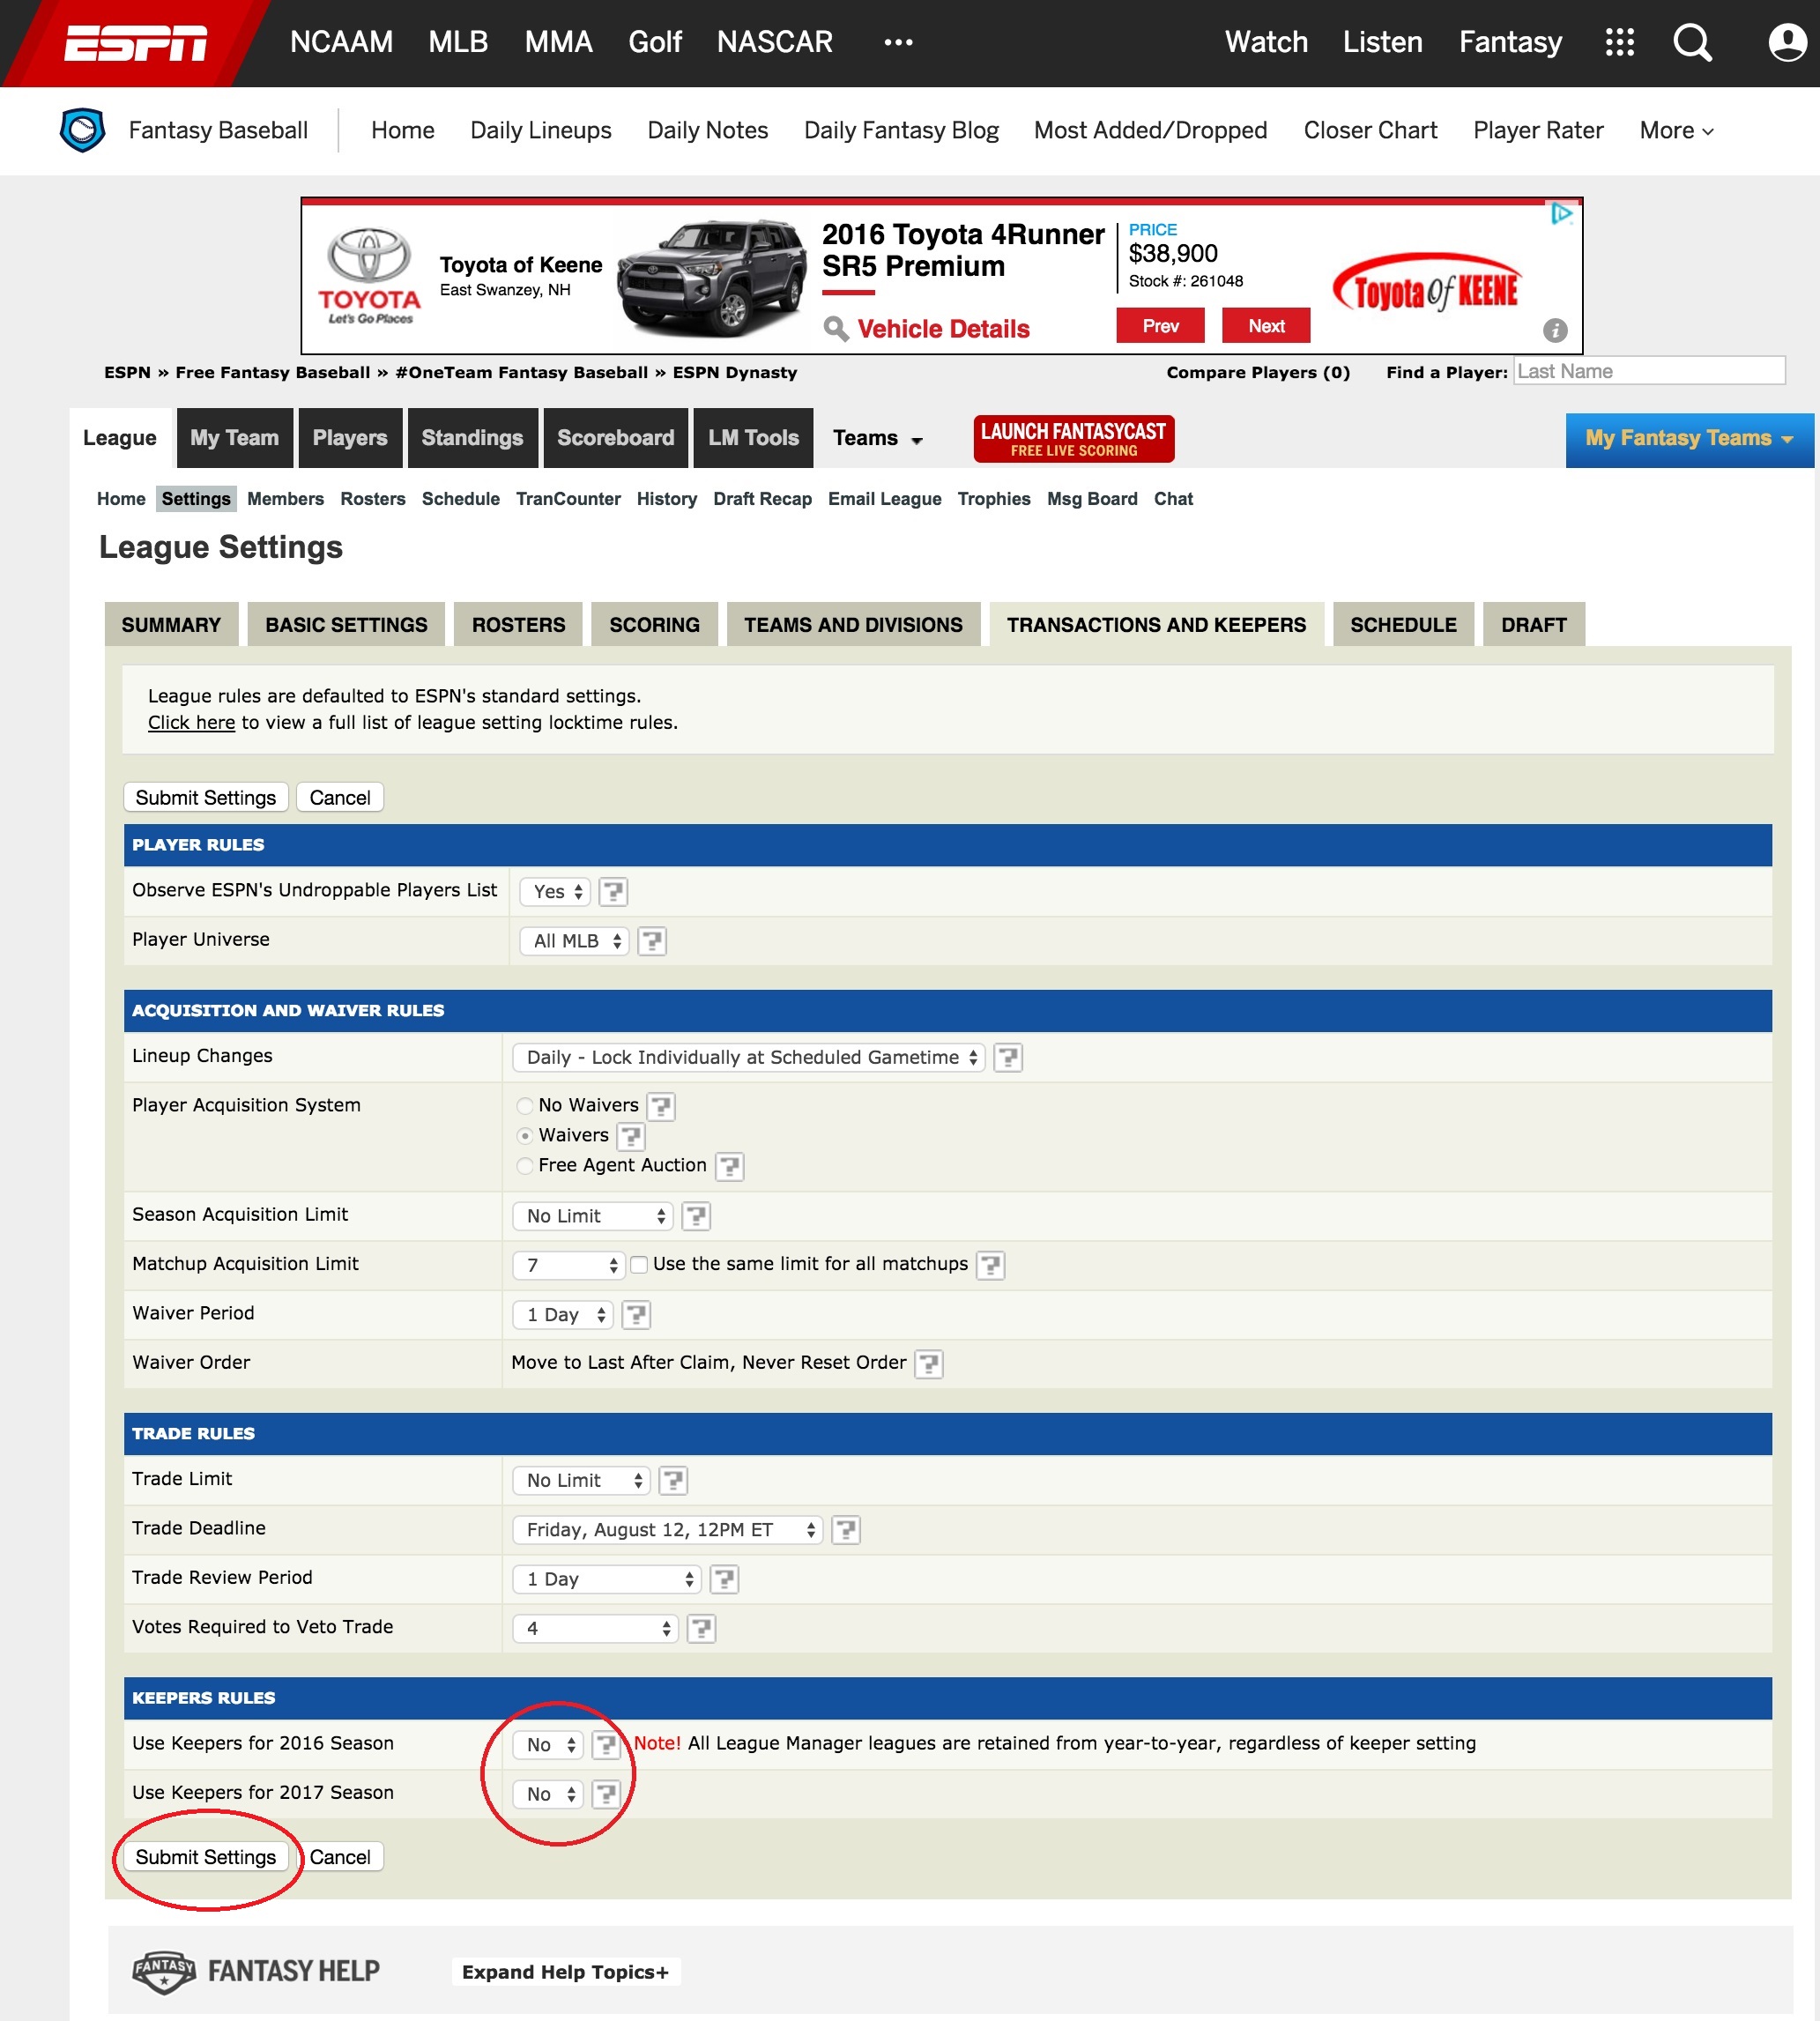Screen dimensions: 1820x2021
Task: Open help for Trade Review Period
Action: click(724, 1579)
